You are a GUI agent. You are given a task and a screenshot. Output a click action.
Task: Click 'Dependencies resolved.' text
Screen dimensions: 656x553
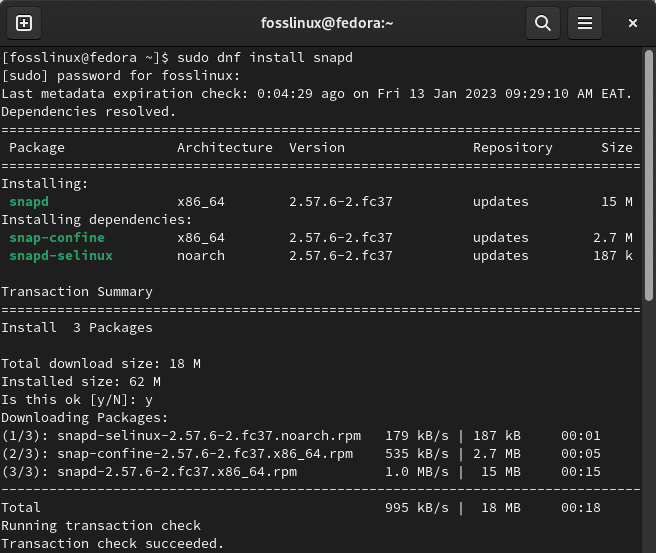89,112
